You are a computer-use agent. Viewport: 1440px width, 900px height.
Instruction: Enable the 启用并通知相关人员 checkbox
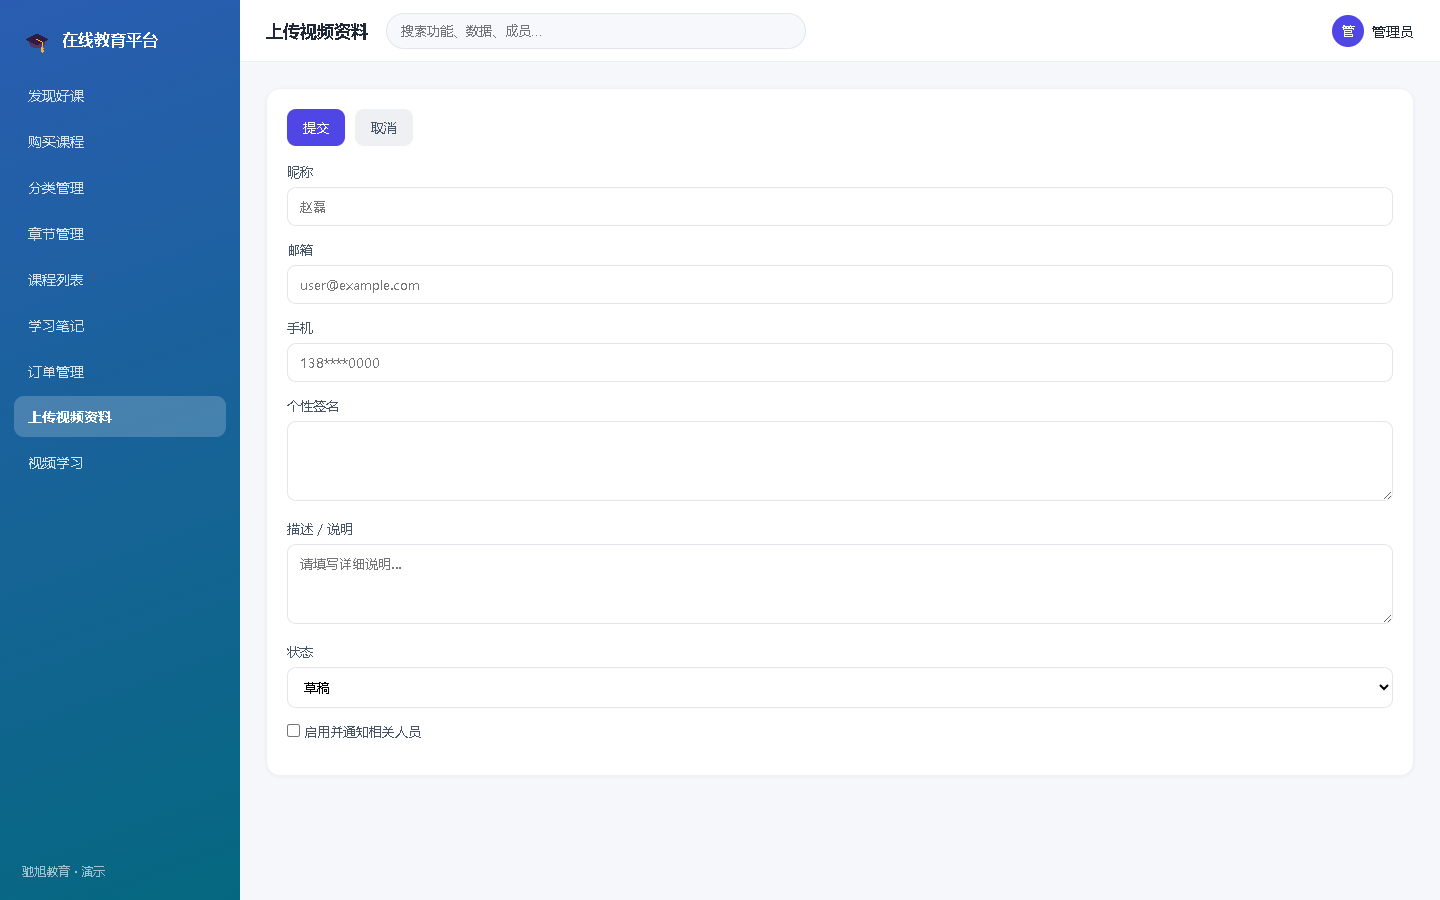tap(294, 731)
